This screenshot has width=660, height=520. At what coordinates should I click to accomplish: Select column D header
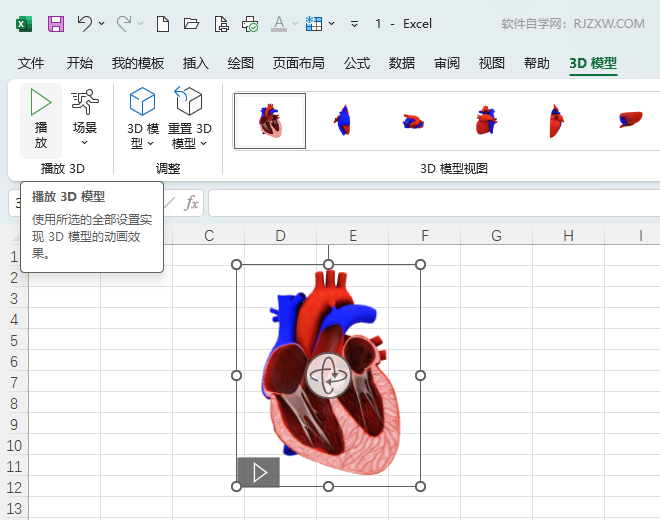coord(280,235)
